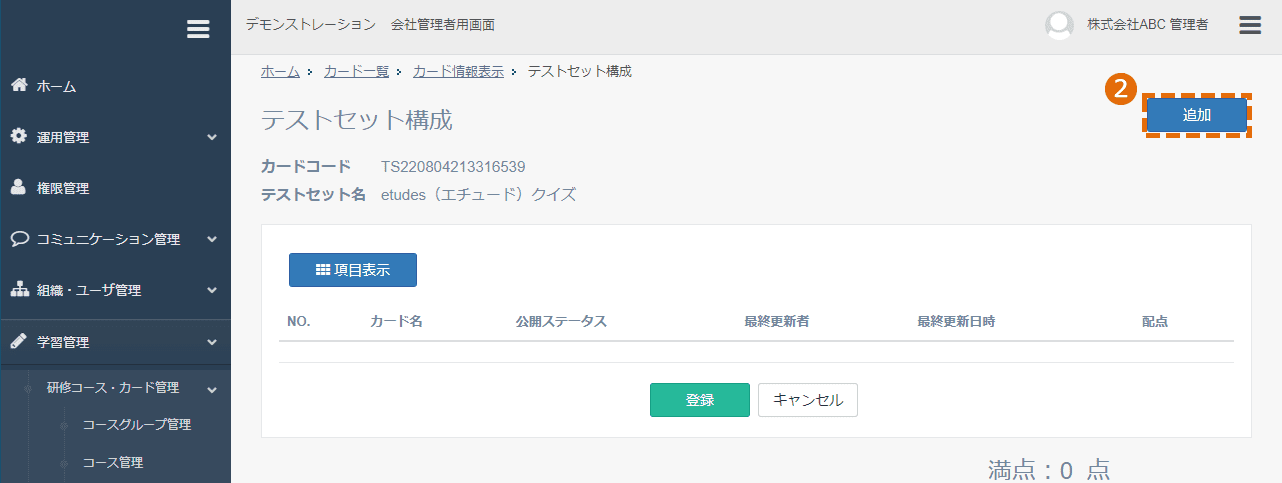1282x483 pixels.
Task: Click the speech bubble icon beside コミュニケーション管理
Action: (x=19, y=239)
